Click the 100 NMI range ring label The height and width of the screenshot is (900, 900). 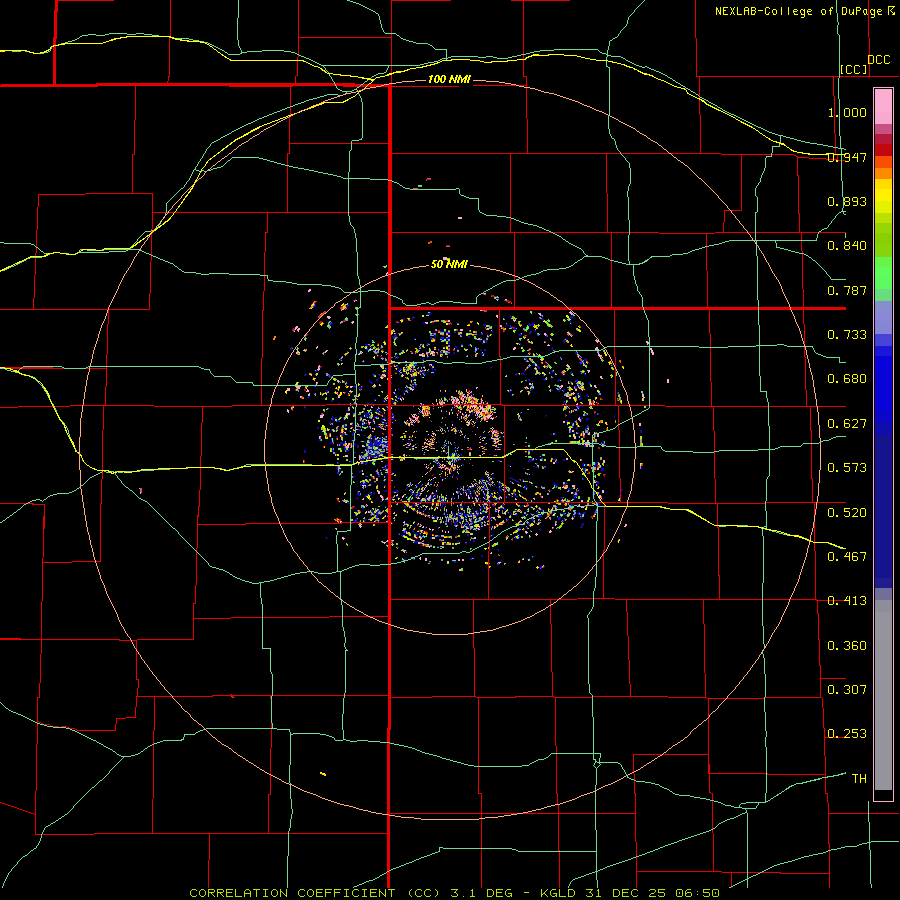[x=449, y=79]
